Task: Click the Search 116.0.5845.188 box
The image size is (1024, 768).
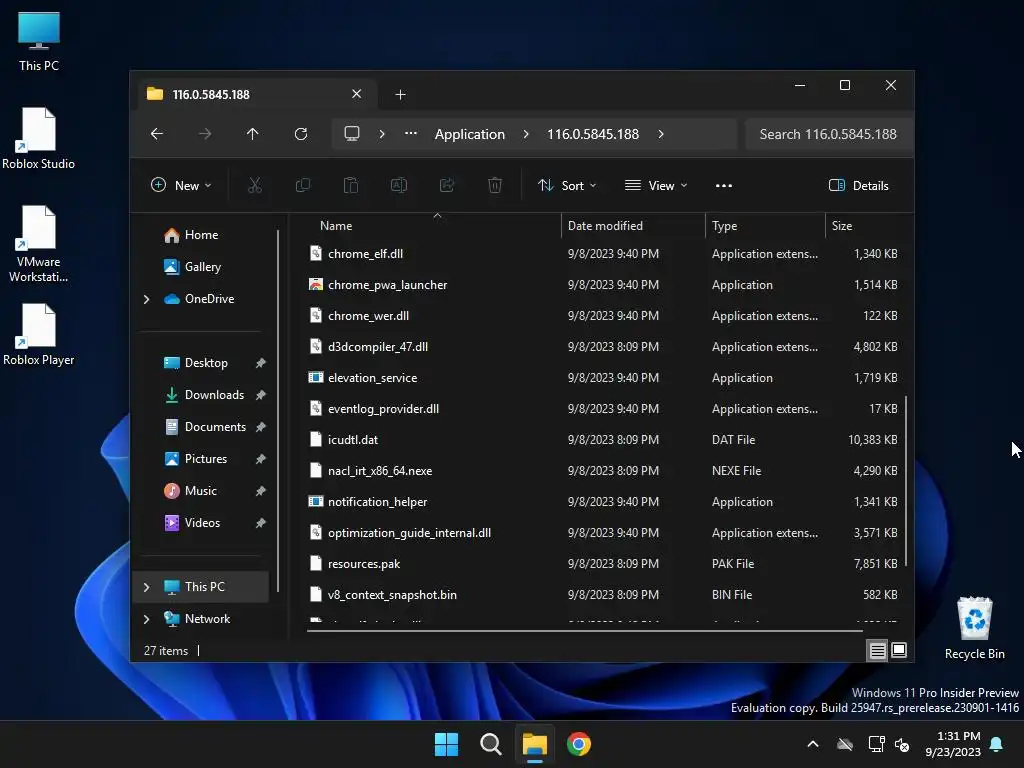Action: 828,134
